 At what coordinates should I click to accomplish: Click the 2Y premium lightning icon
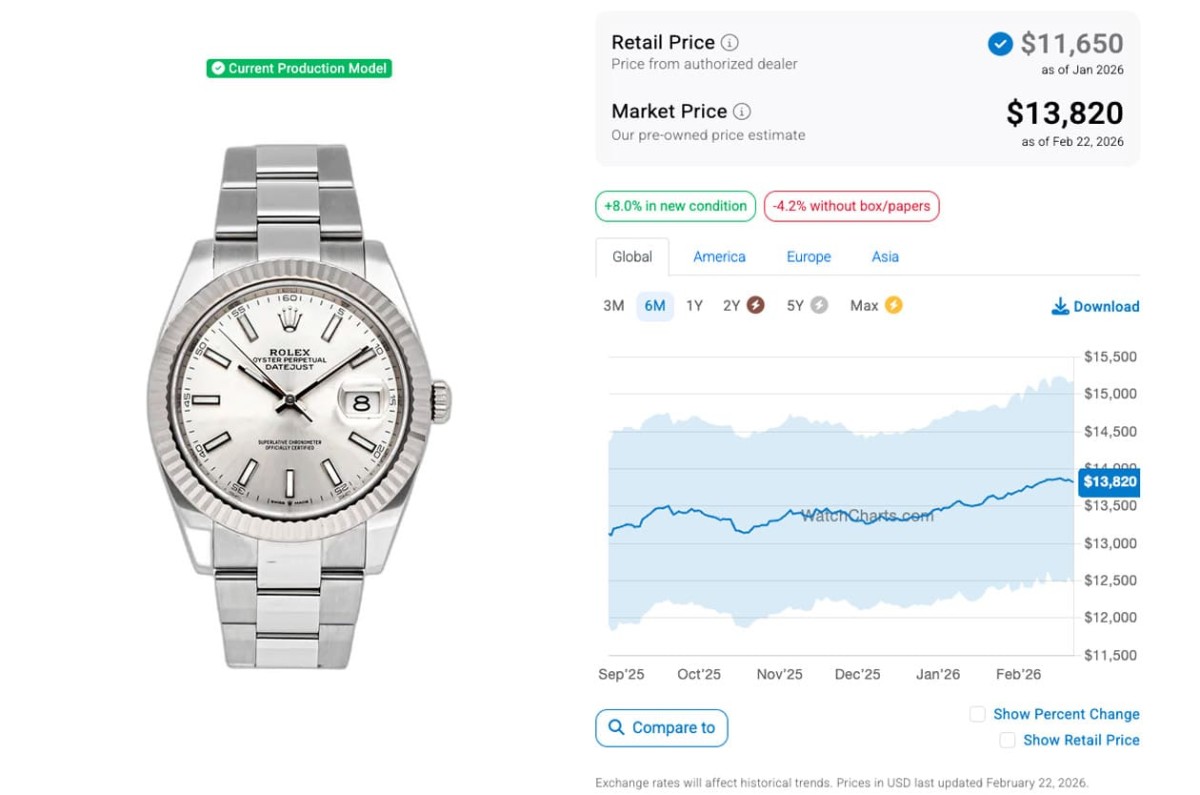pos(756,306)
